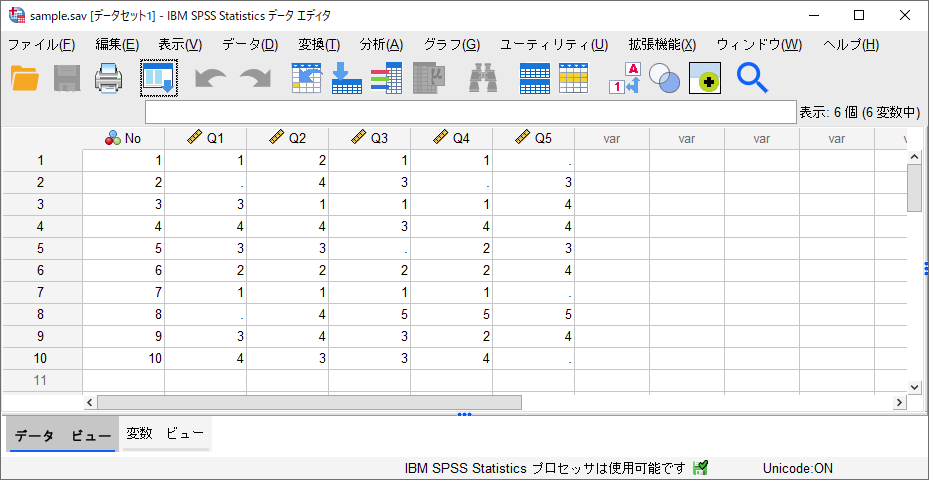Open the グラフ(G) menu
929x480 pixels.
[452, 44]
